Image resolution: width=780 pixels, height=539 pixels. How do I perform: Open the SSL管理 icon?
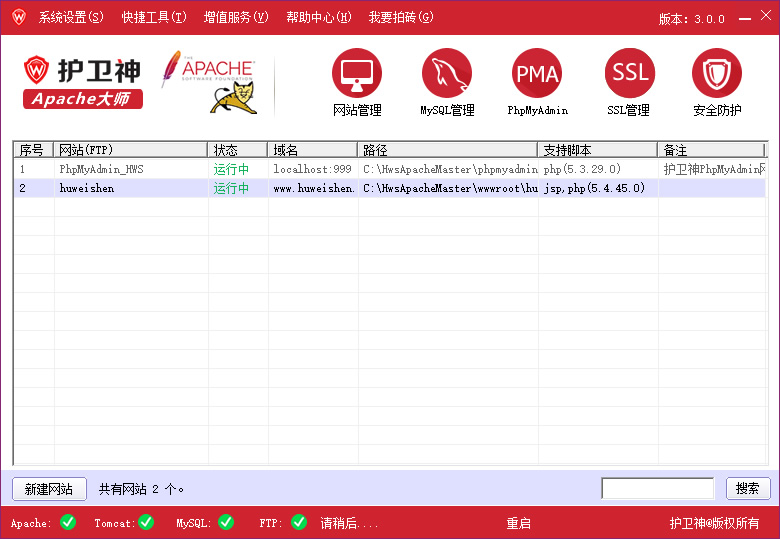[x=629, y=73]
